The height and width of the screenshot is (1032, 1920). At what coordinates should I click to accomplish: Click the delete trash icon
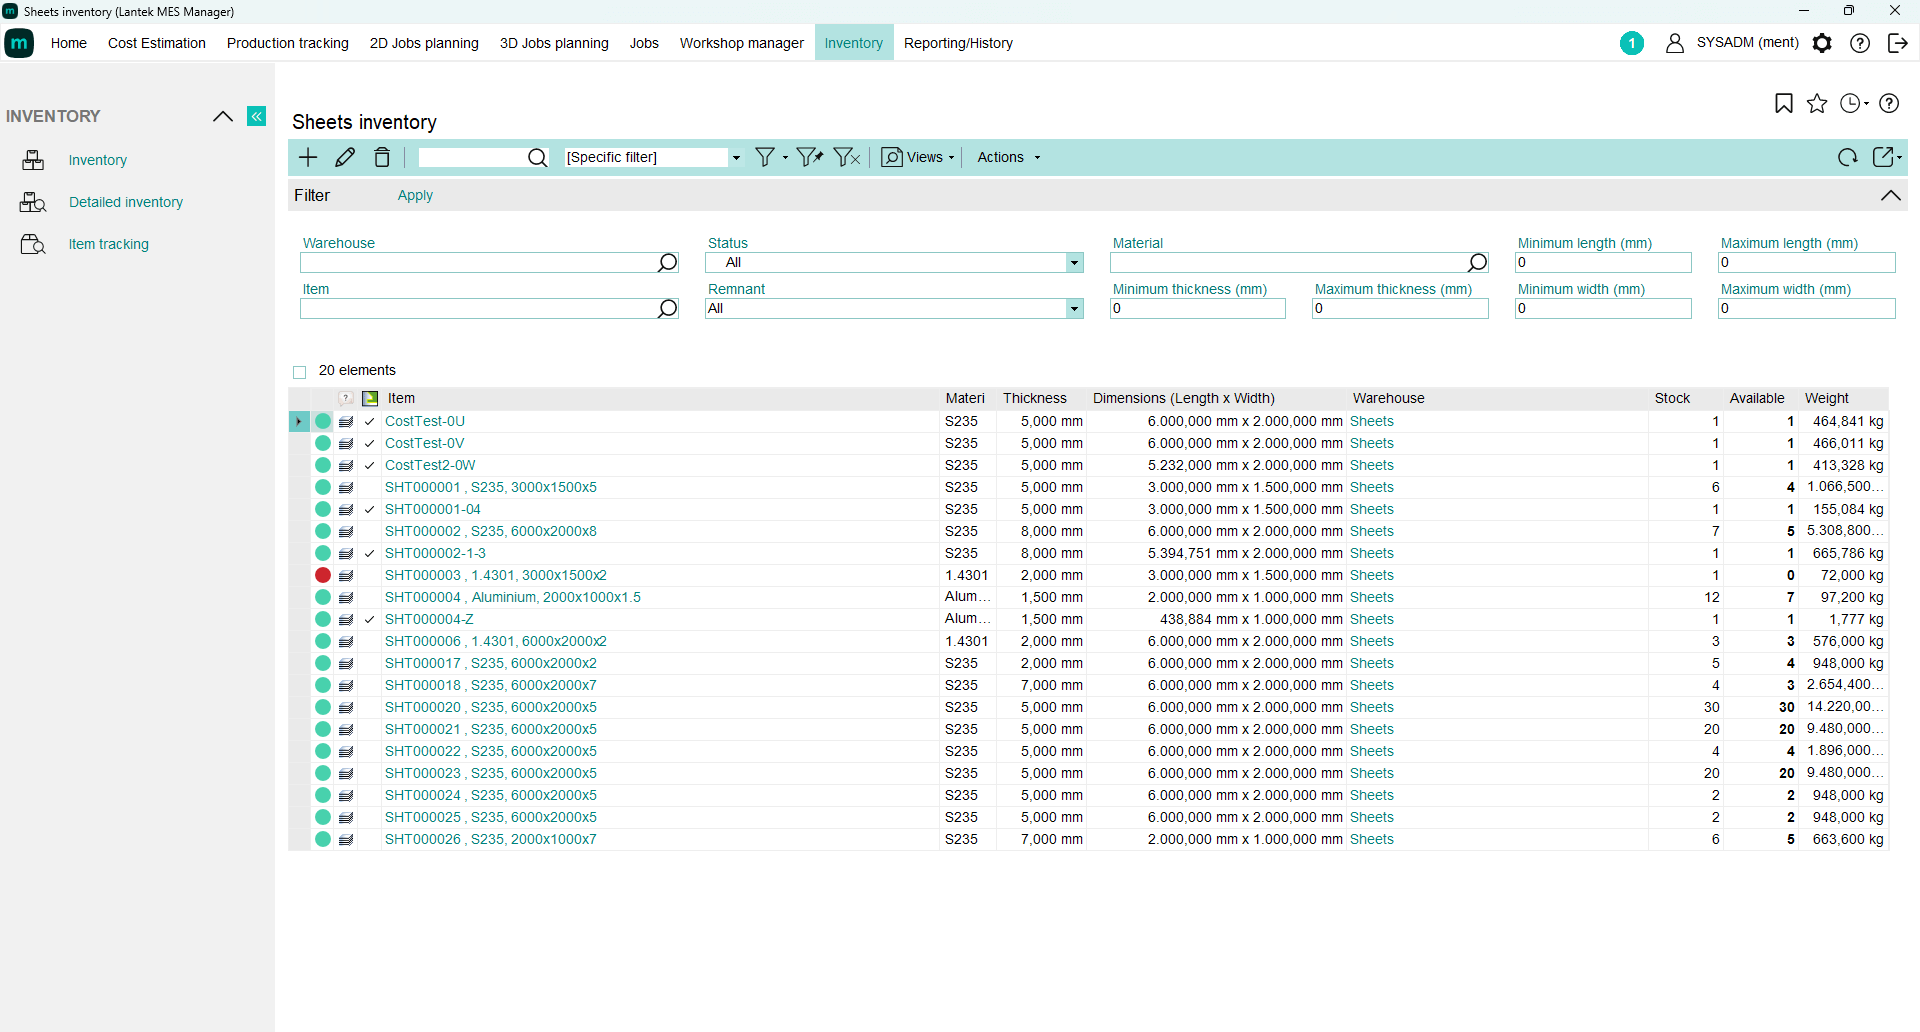(x=382, y=157)
